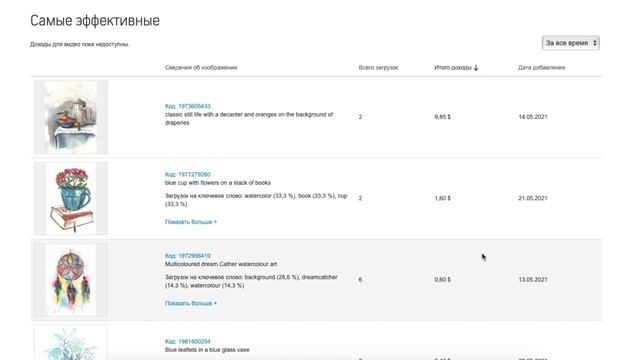
Task: Click the 'Самые эффективные' page heading
Action: (95, 20)
